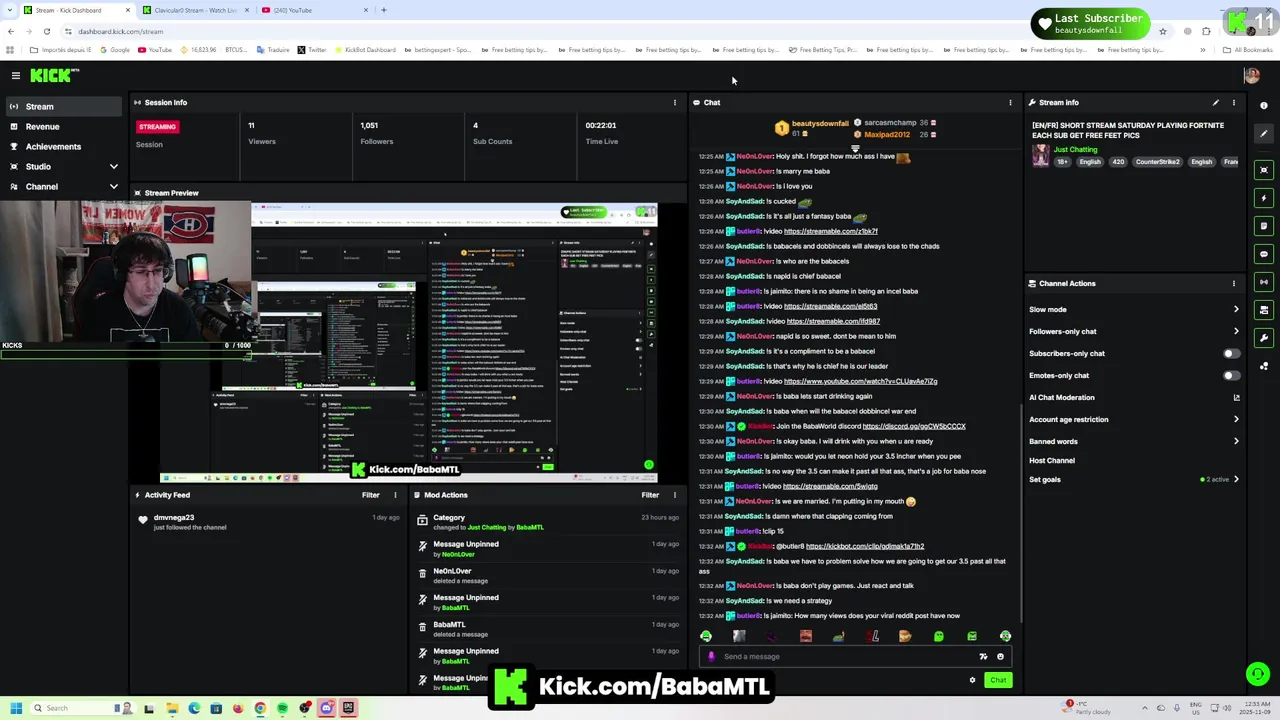Open the user avatar in top right

coord(1251,75)
